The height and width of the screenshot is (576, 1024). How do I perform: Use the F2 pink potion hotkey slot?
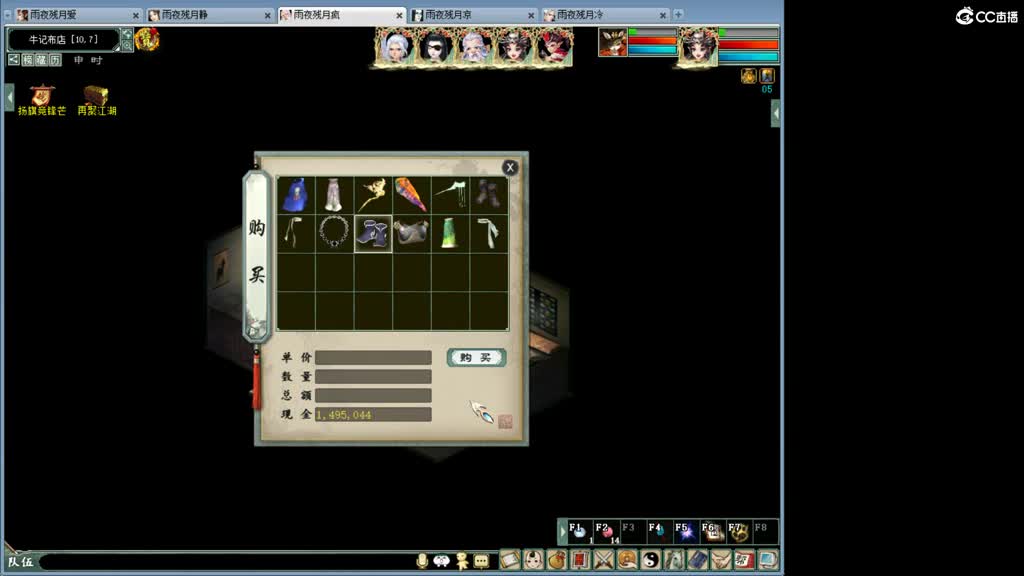[606, 532]
